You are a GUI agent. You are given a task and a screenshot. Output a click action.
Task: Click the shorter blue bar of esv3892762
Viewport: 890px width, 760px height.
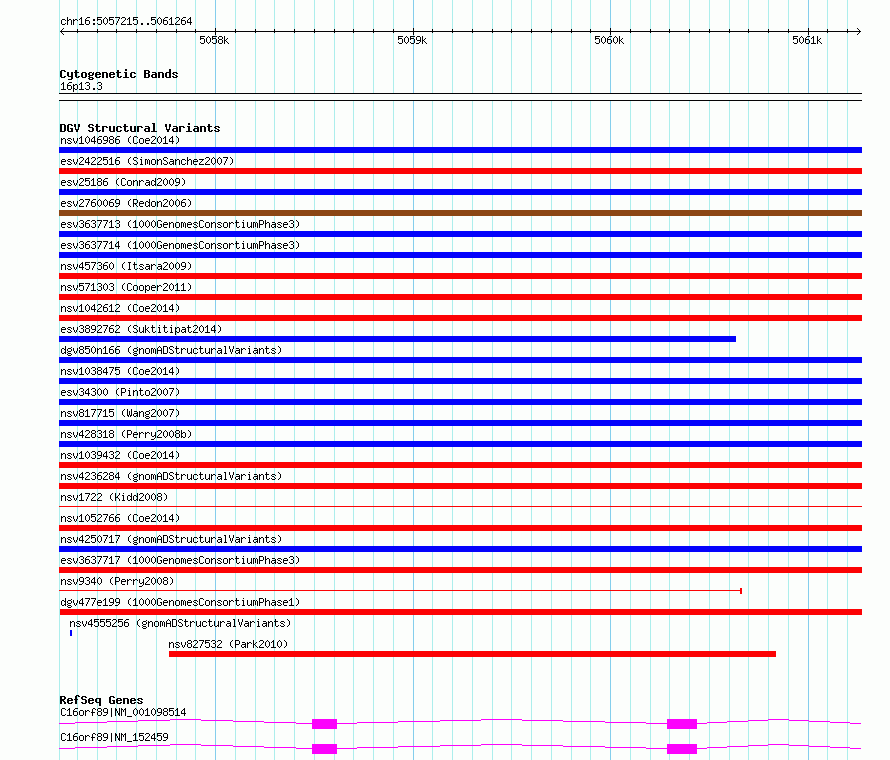coord(397,339)
